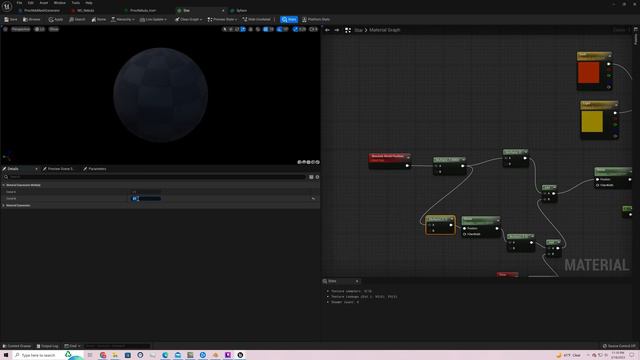Viewport: 640px width, 360px height.
Task: Open the Window menu
Action: pos(60,3)
